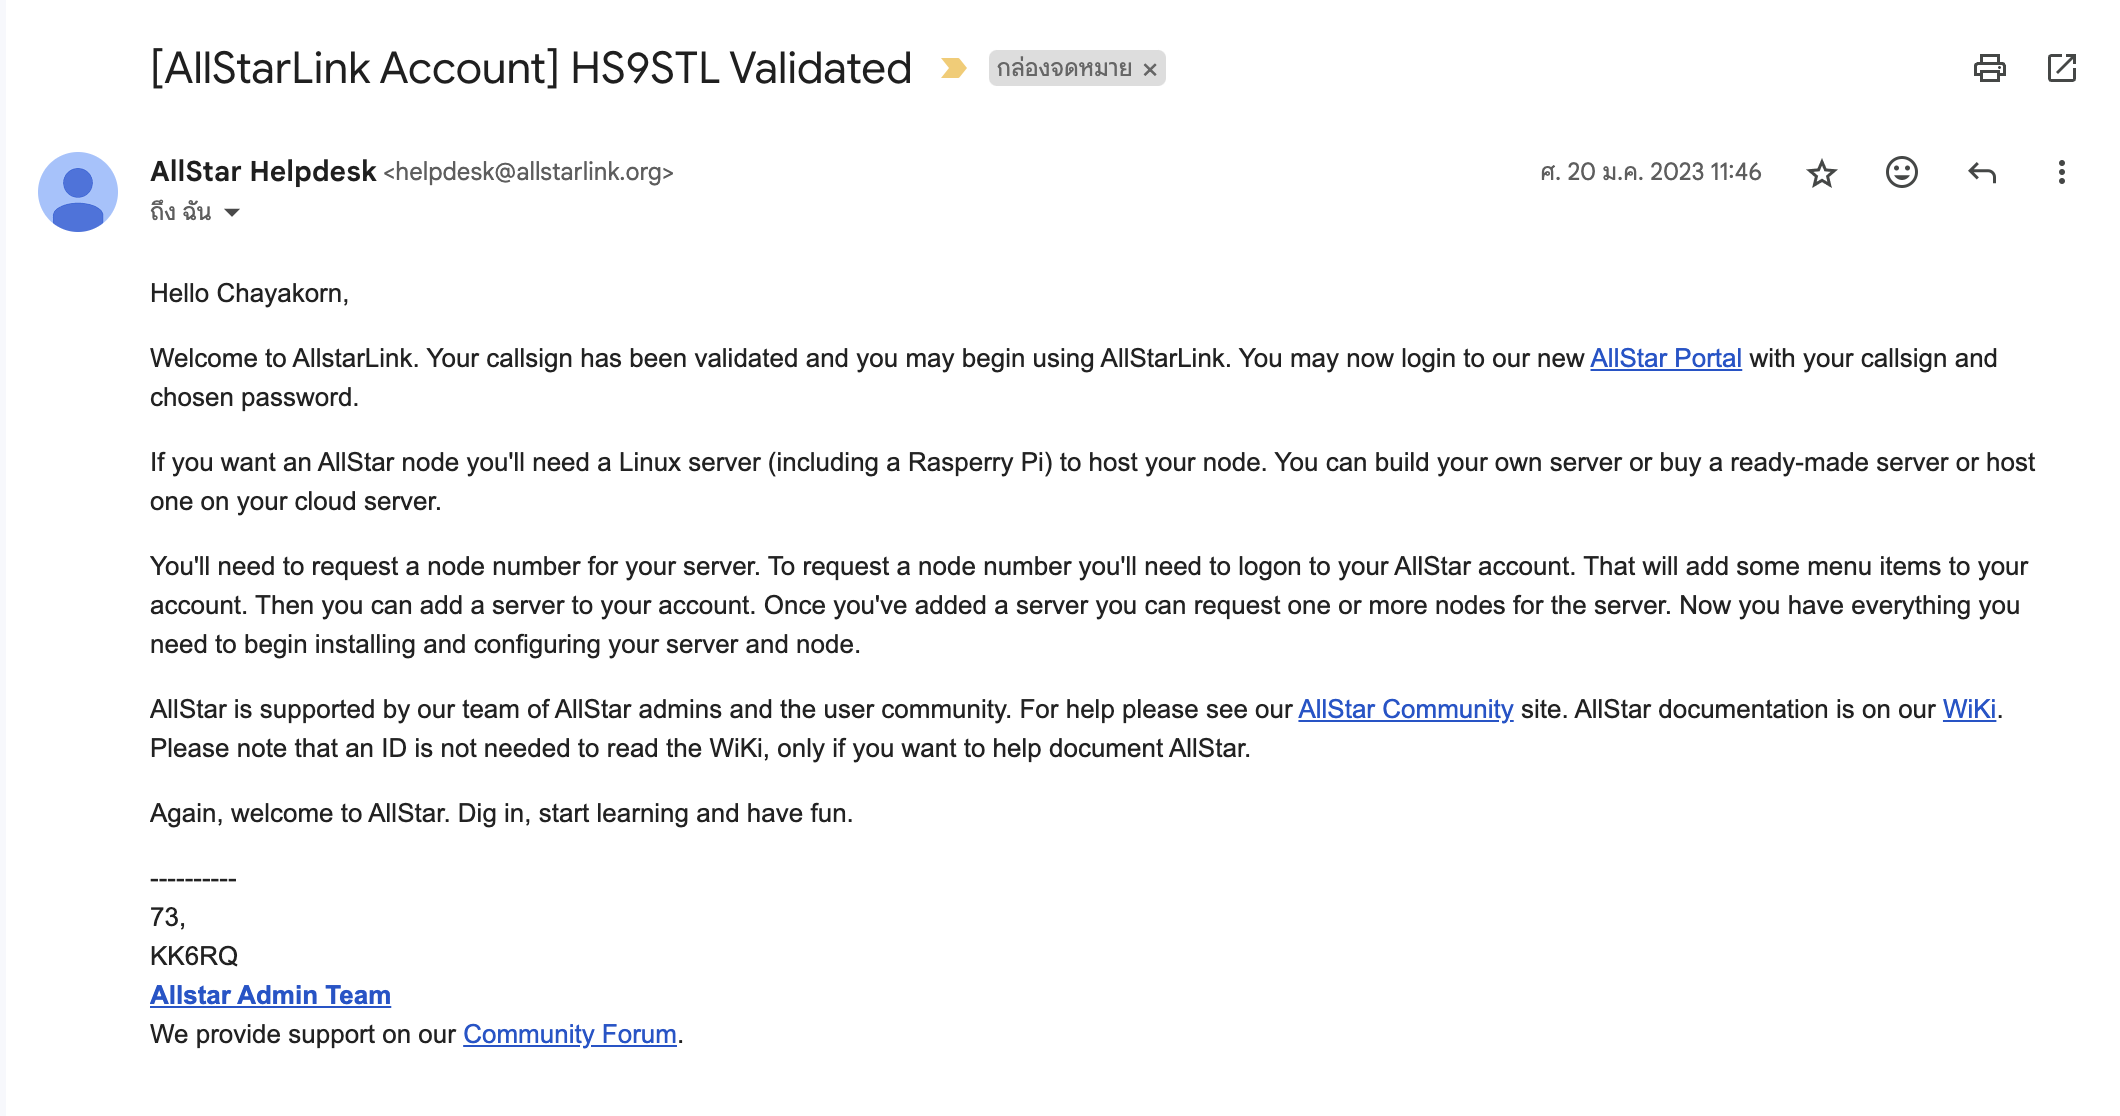Follow the Allstar Admin Team link
2120x1116 pixels.
[270, 995]
